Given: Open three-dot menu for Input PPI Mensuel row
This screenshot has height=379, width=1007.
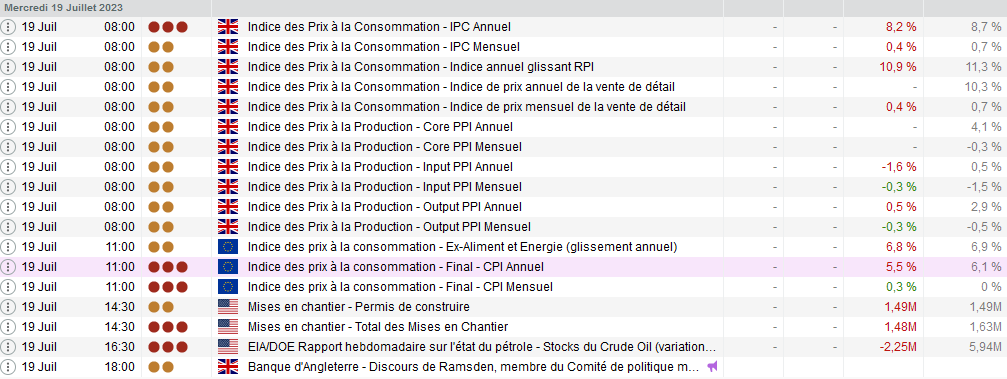Looking at the screenshot, I should click(x=8, y=187).
